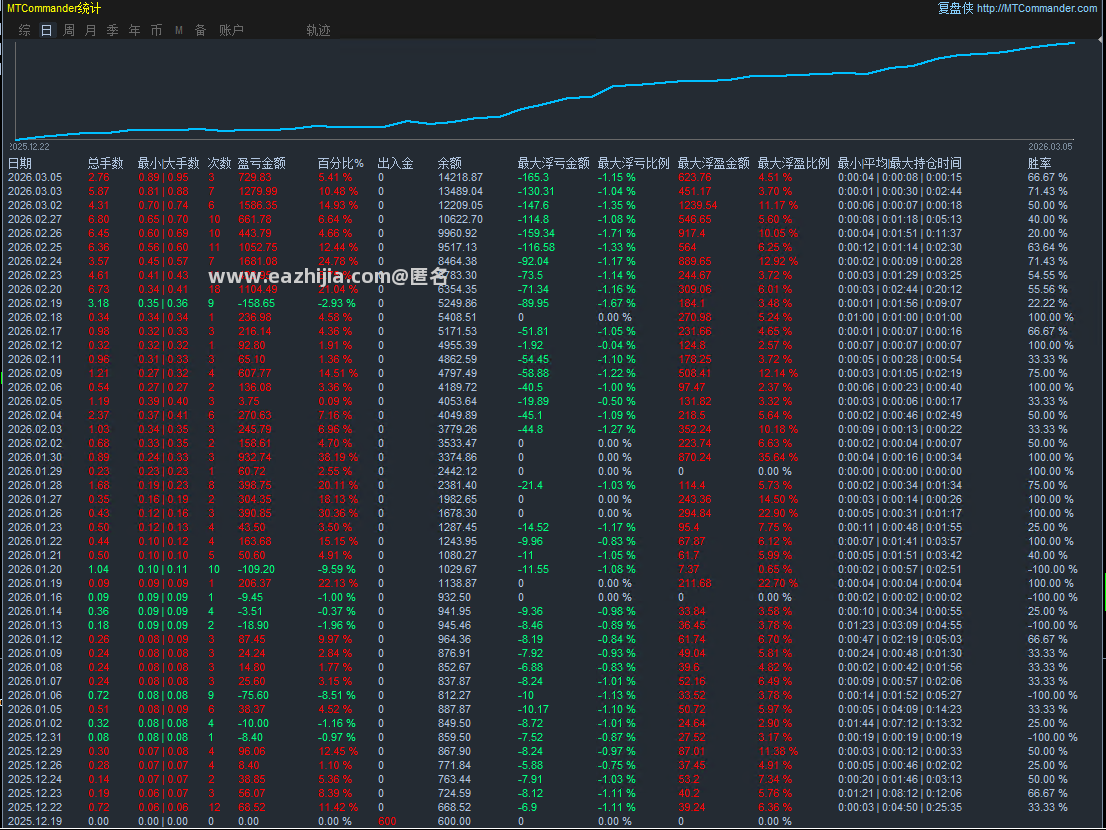Click balance value 14218.87
Image resolution: width=1106 pixels, height=830 pixels.
(460, 178)
